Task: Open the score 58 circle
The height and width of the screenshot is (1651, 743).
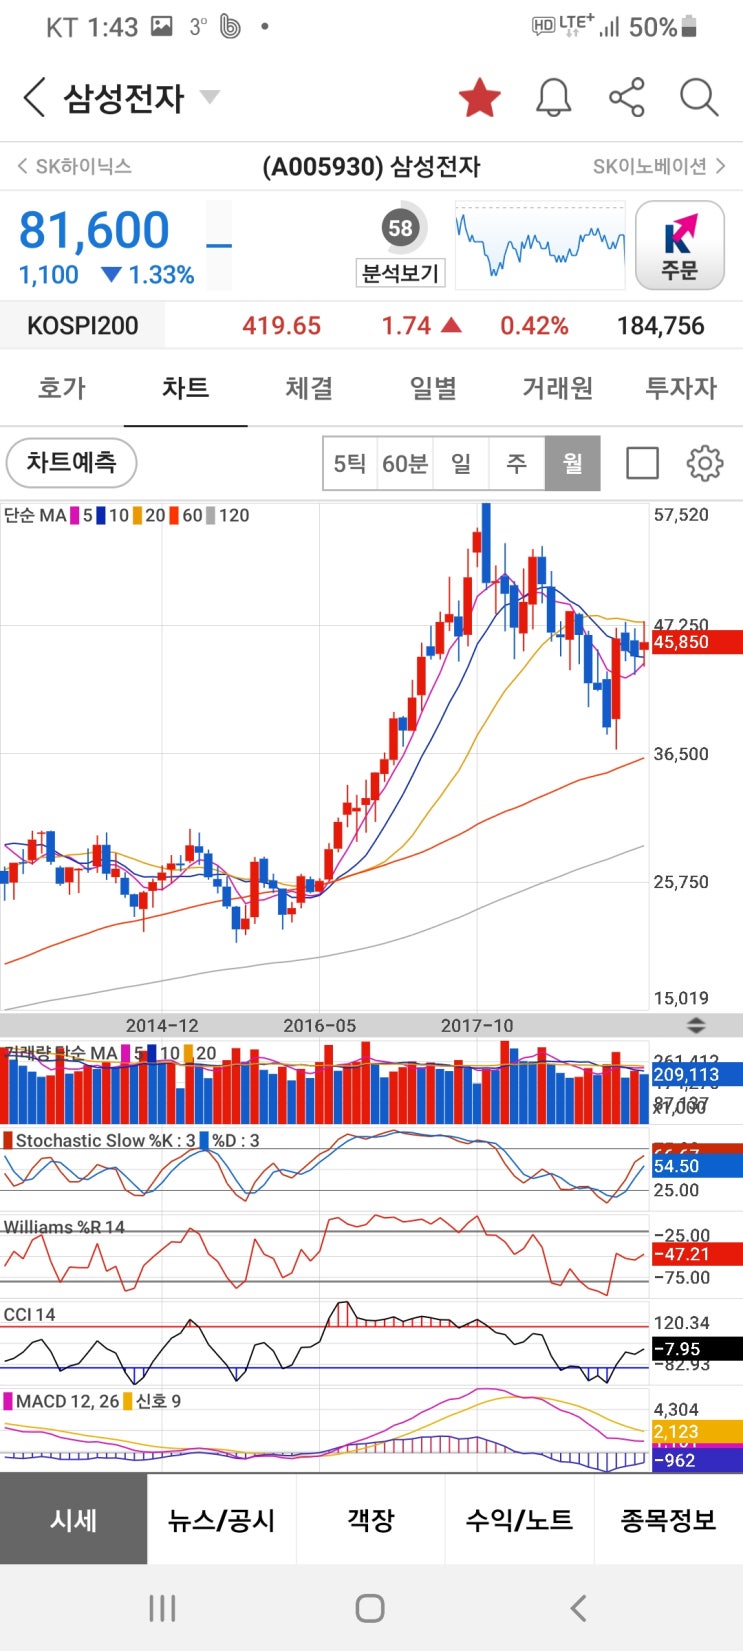Action: (401, 228)
